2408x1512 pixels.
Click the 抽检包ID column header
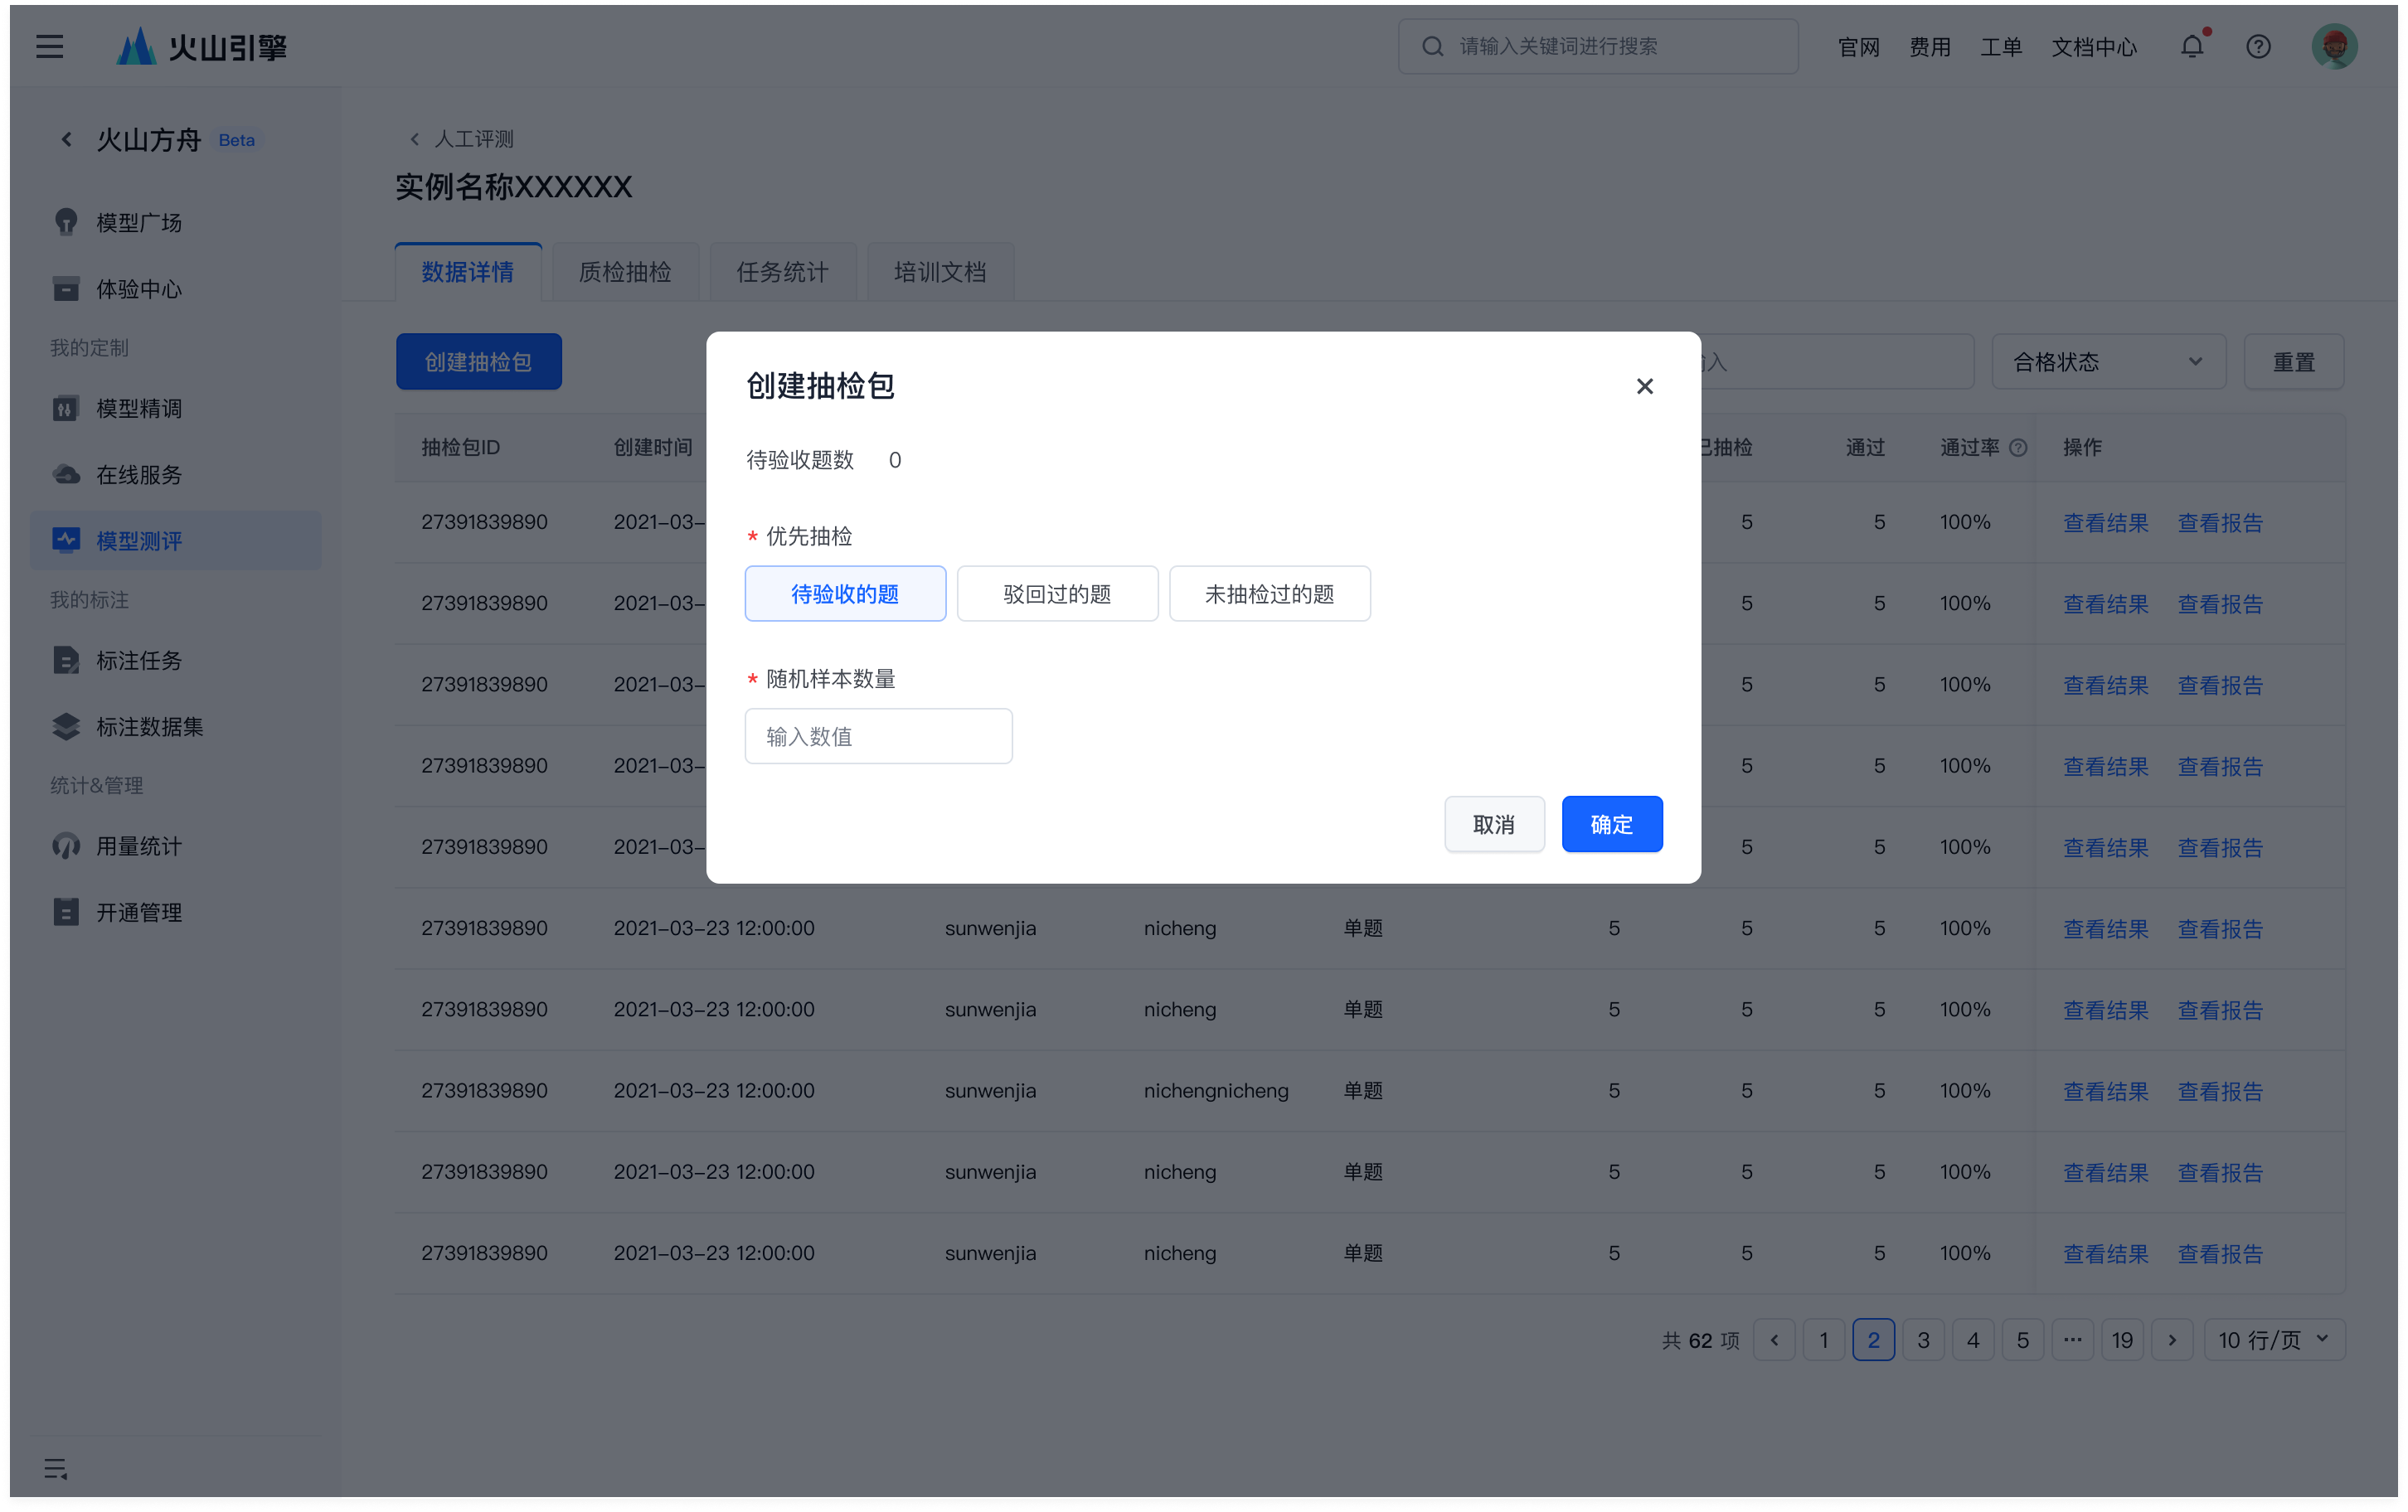pyautogui.click(x=461, y=447)
